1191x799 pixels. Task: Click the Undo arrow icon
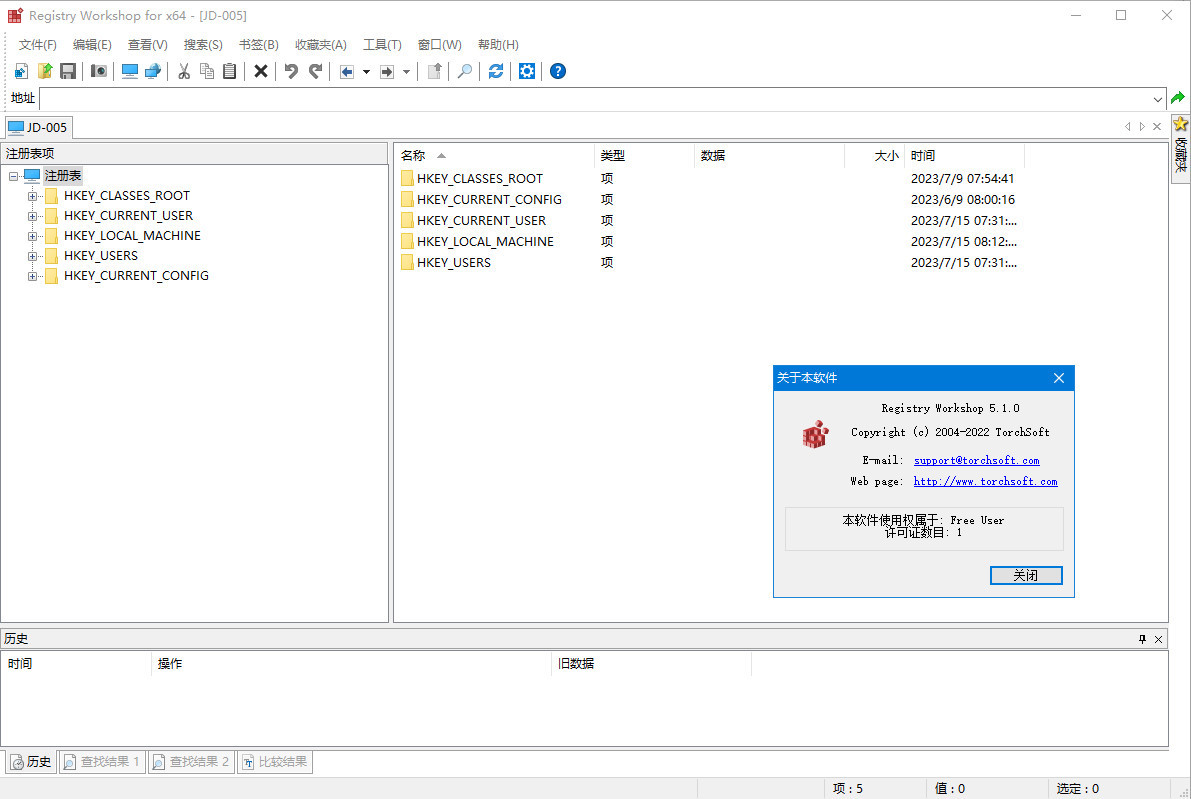[x=292, y=71]
